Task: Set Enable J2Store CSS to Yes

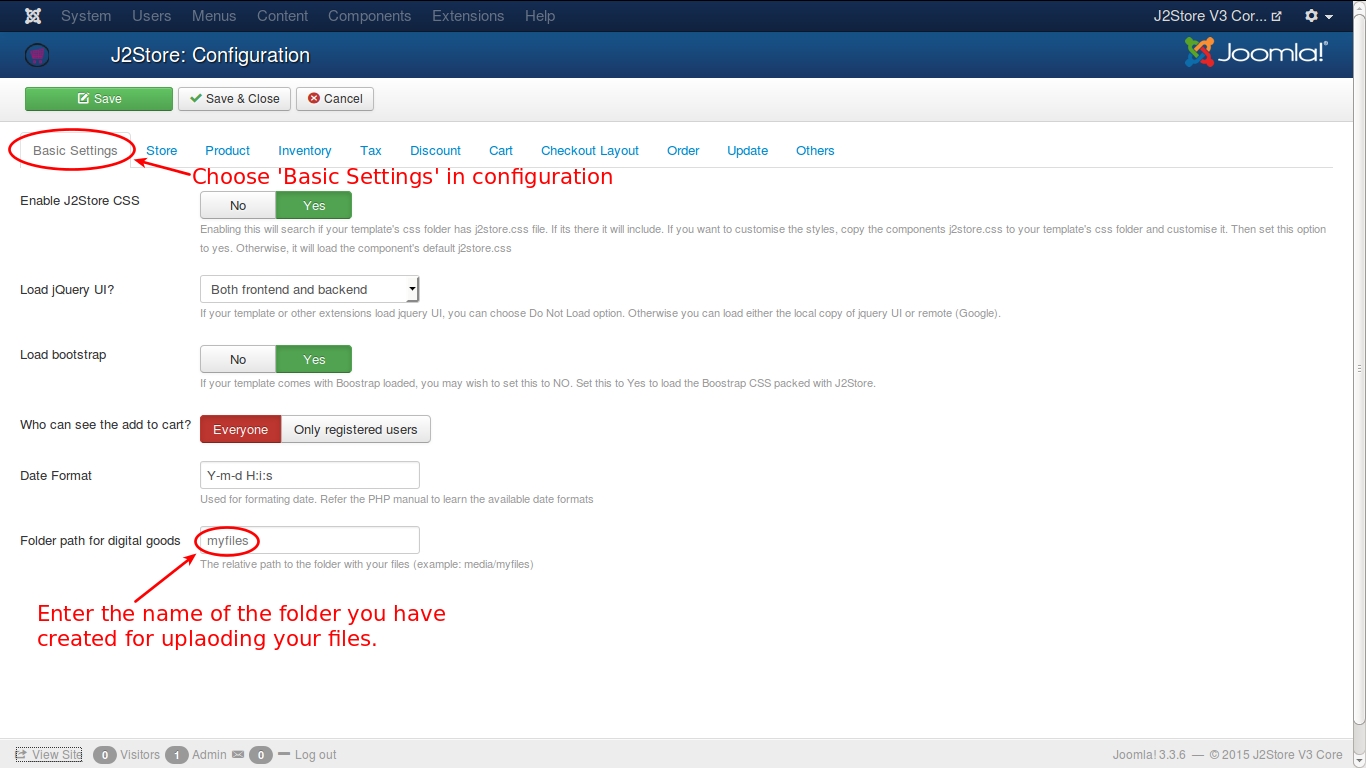Action: pyautogui.click(x=314, y=205)
